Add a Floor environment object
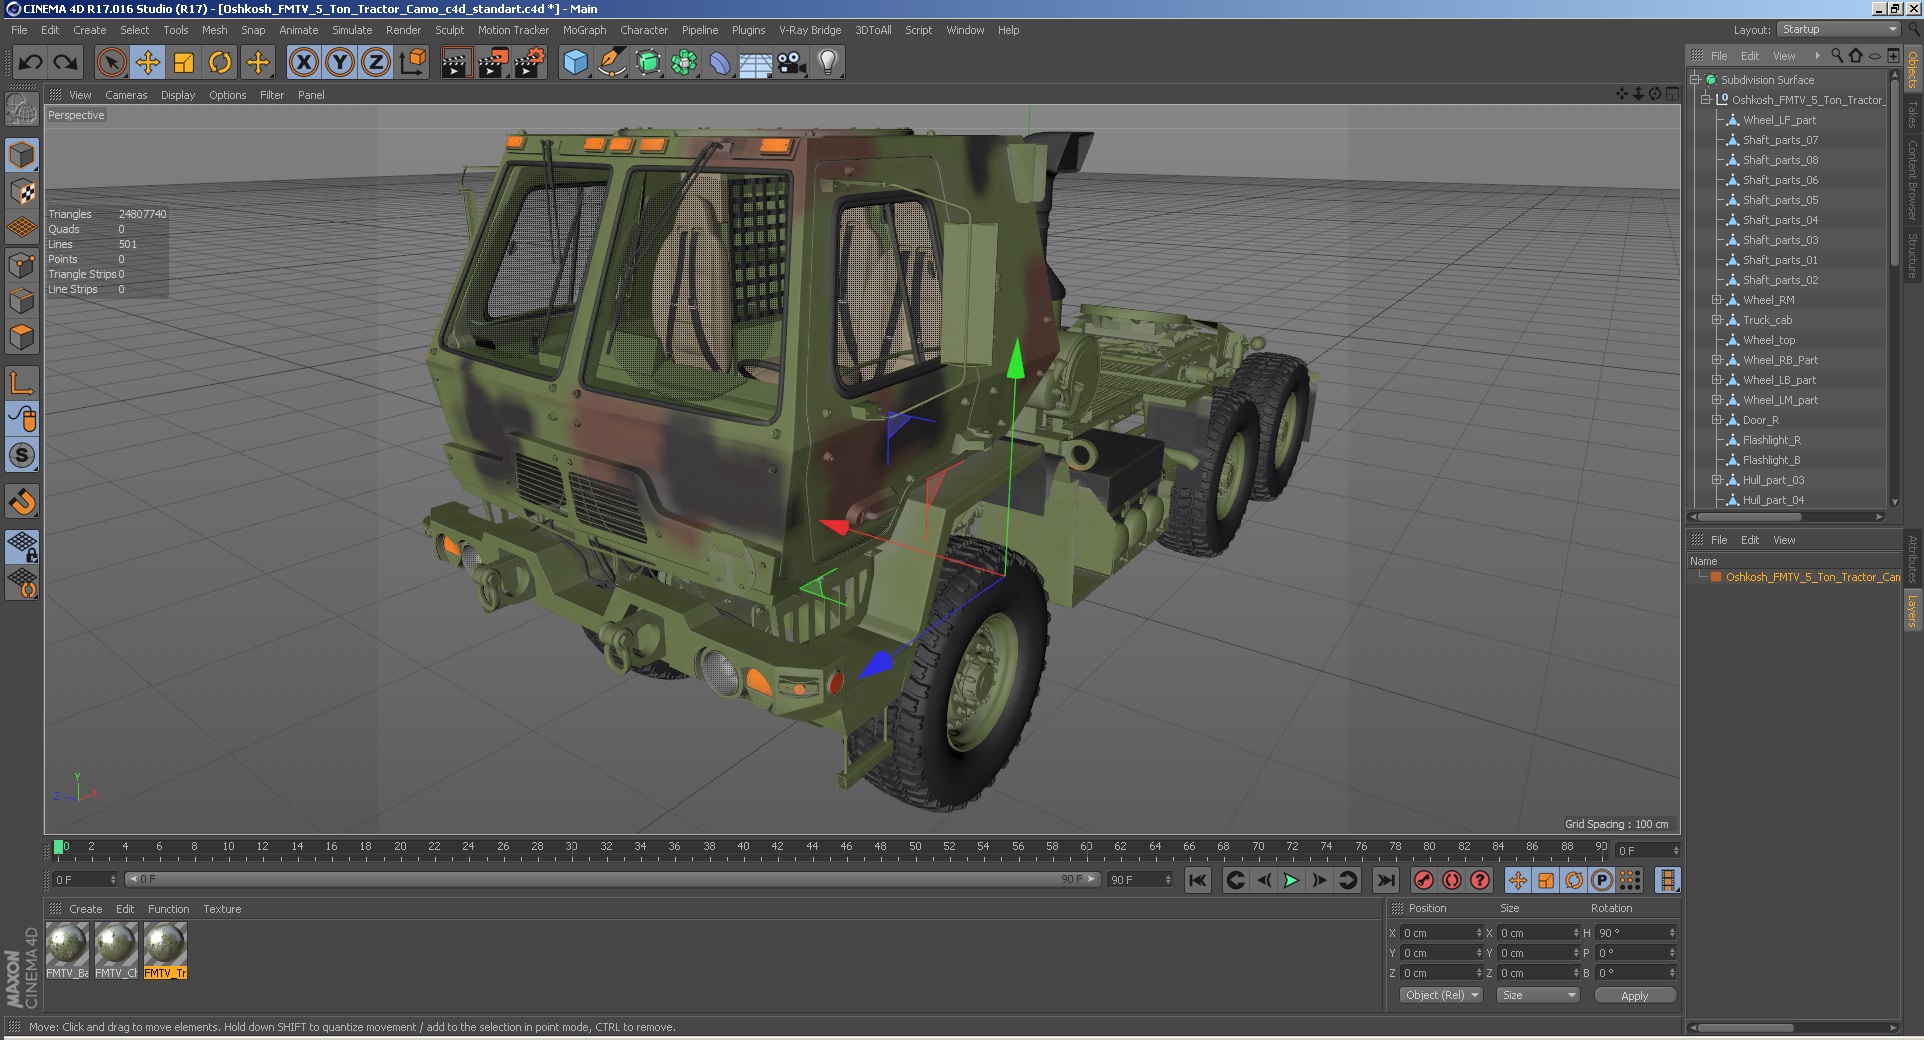The width and height of the screenshot is (1924, 1040). pos(756,63)
